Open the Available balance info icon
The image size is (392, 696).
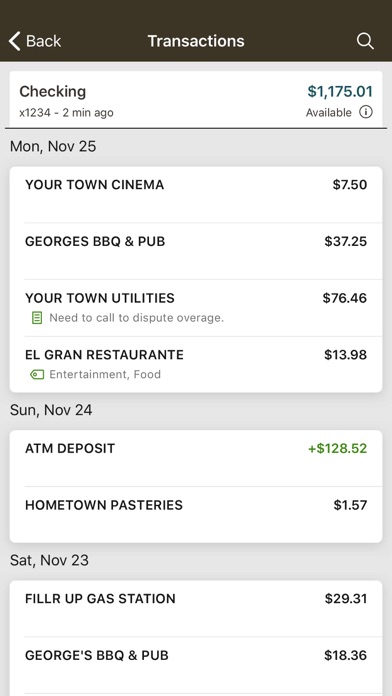pos(365,112)
